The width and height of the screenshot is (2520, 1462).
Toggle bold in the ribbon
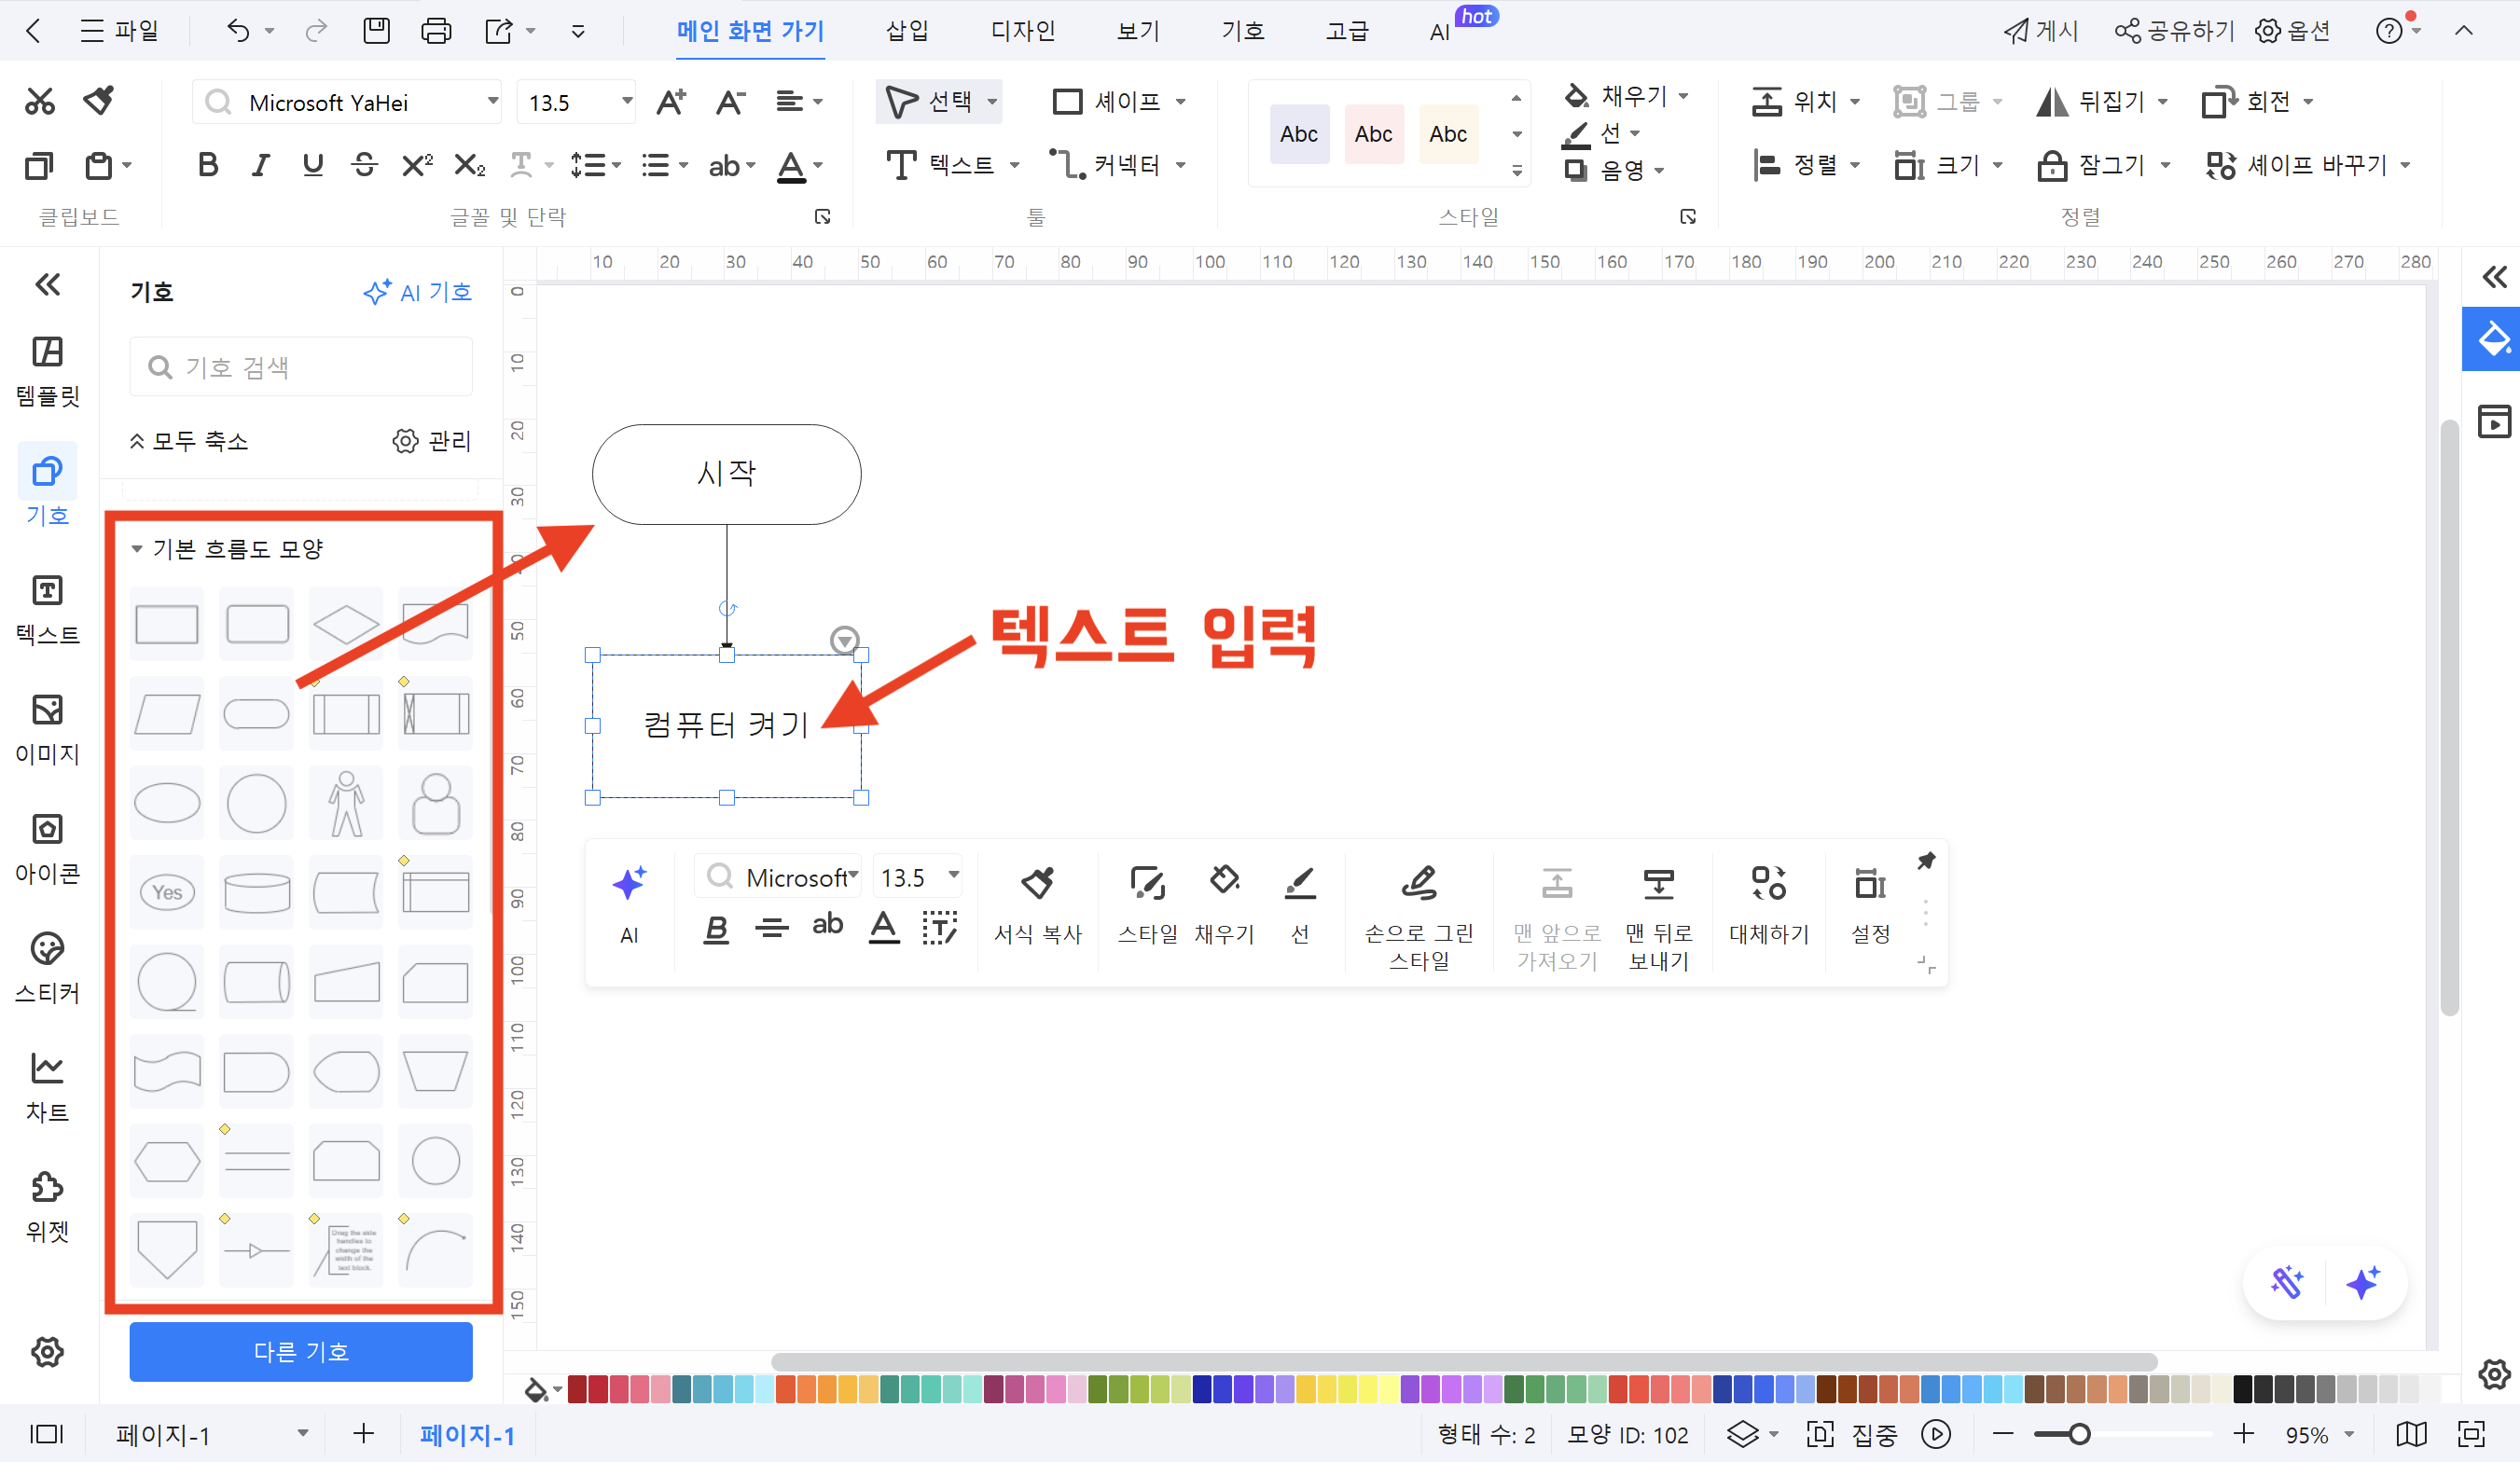[208, 164]
